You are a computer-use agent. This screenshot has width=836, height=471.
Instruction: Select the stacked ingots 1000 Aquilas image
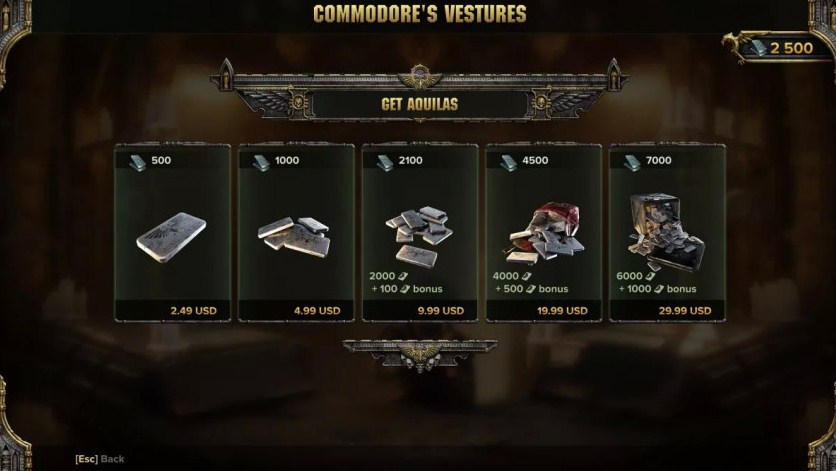(294, 236)
